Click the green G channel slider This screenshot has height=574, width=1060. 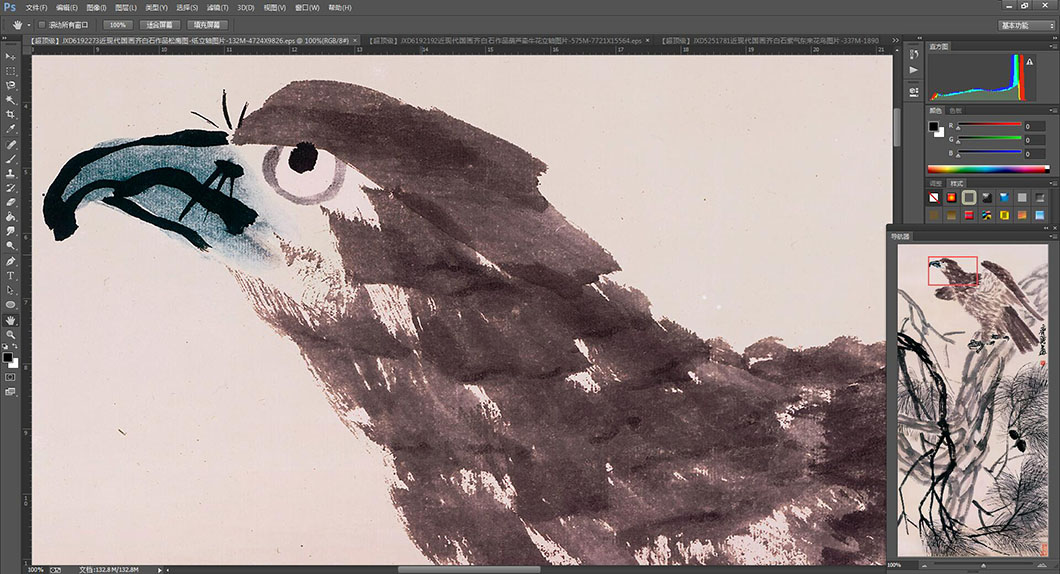pyautogui.click(x=989, y=139)
